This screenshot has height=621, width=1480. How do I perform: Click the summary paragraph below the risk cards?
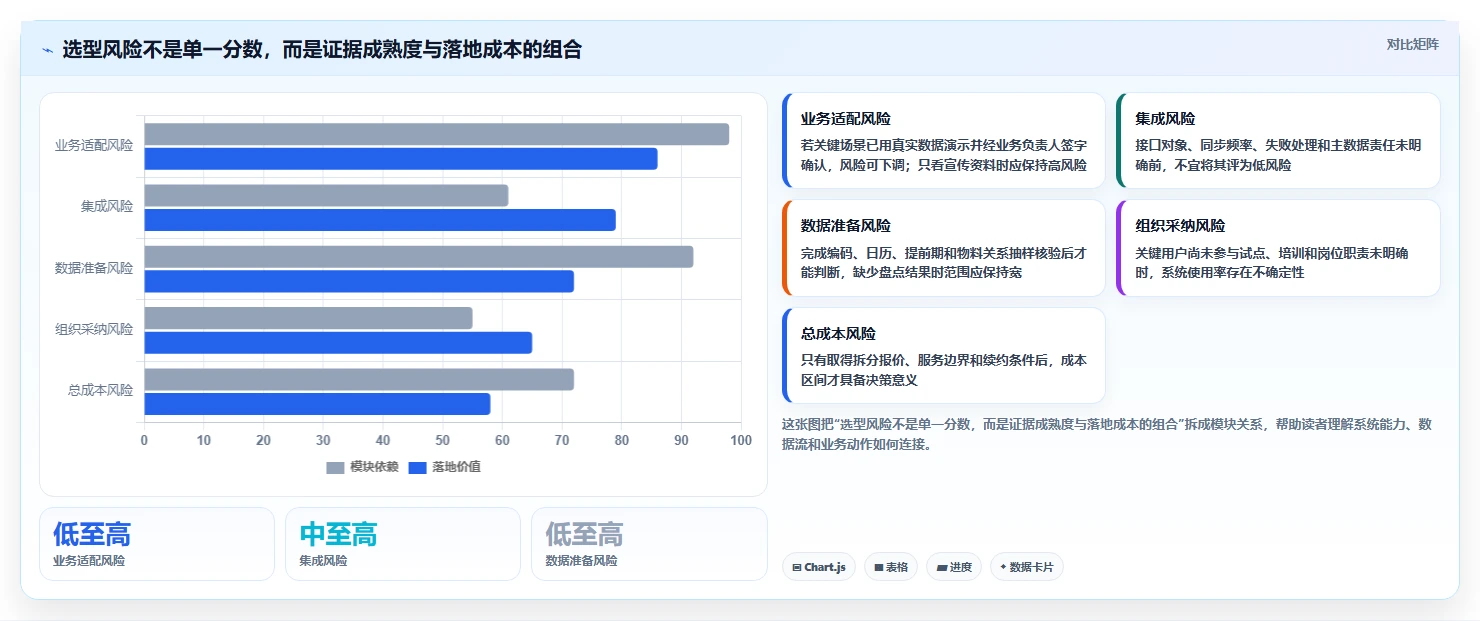[1107, 434]
